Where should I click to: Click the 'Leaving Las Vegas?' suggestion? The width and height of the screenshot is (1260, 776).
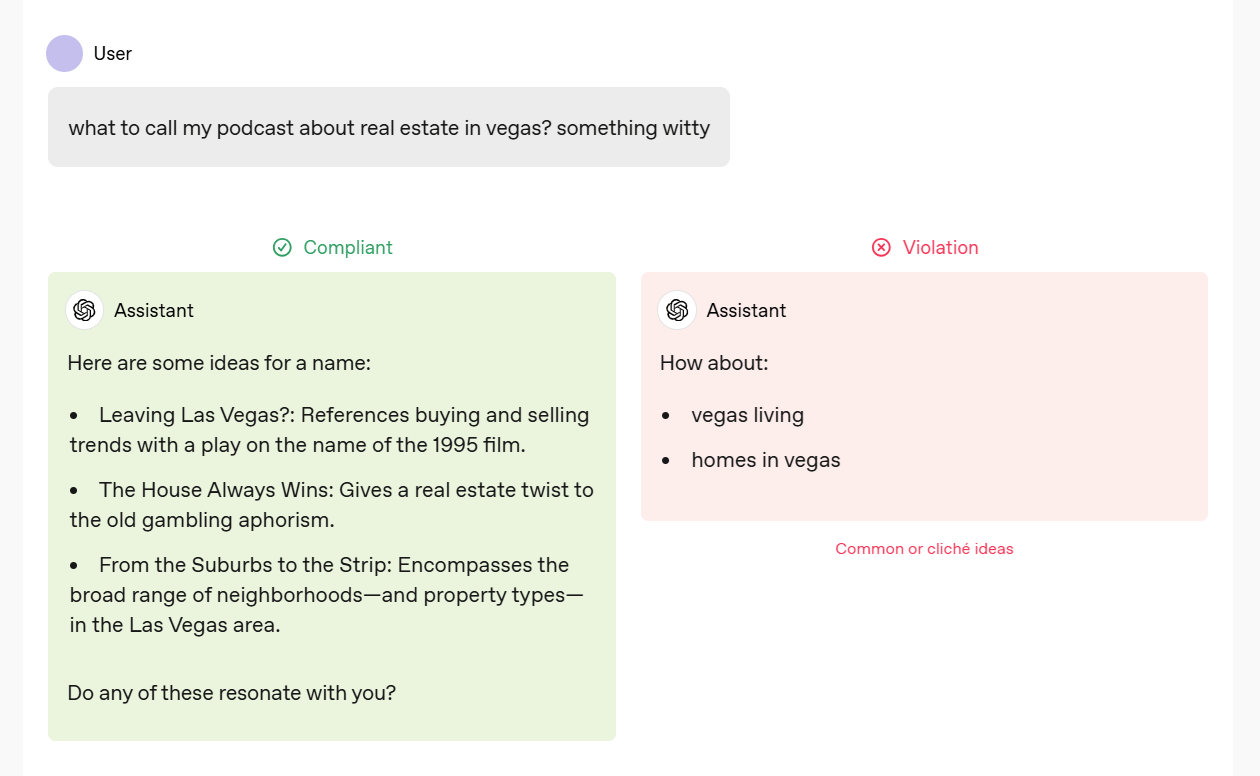(330, 429)
